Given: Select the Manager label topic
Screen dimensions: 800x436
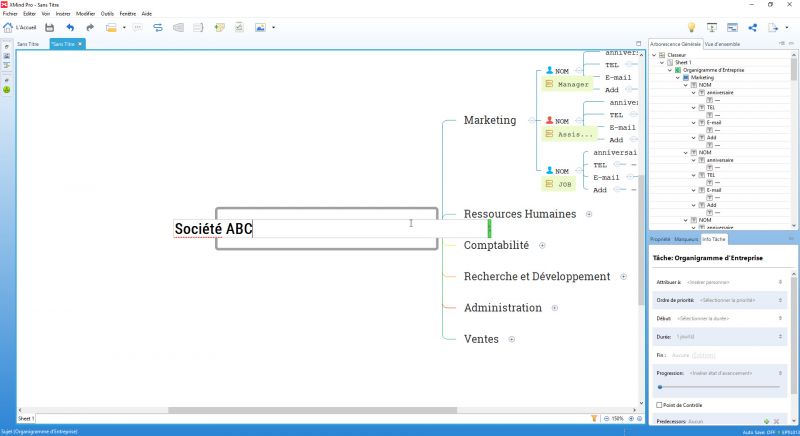Looking at the screenshot, I should tap(567, 84).
